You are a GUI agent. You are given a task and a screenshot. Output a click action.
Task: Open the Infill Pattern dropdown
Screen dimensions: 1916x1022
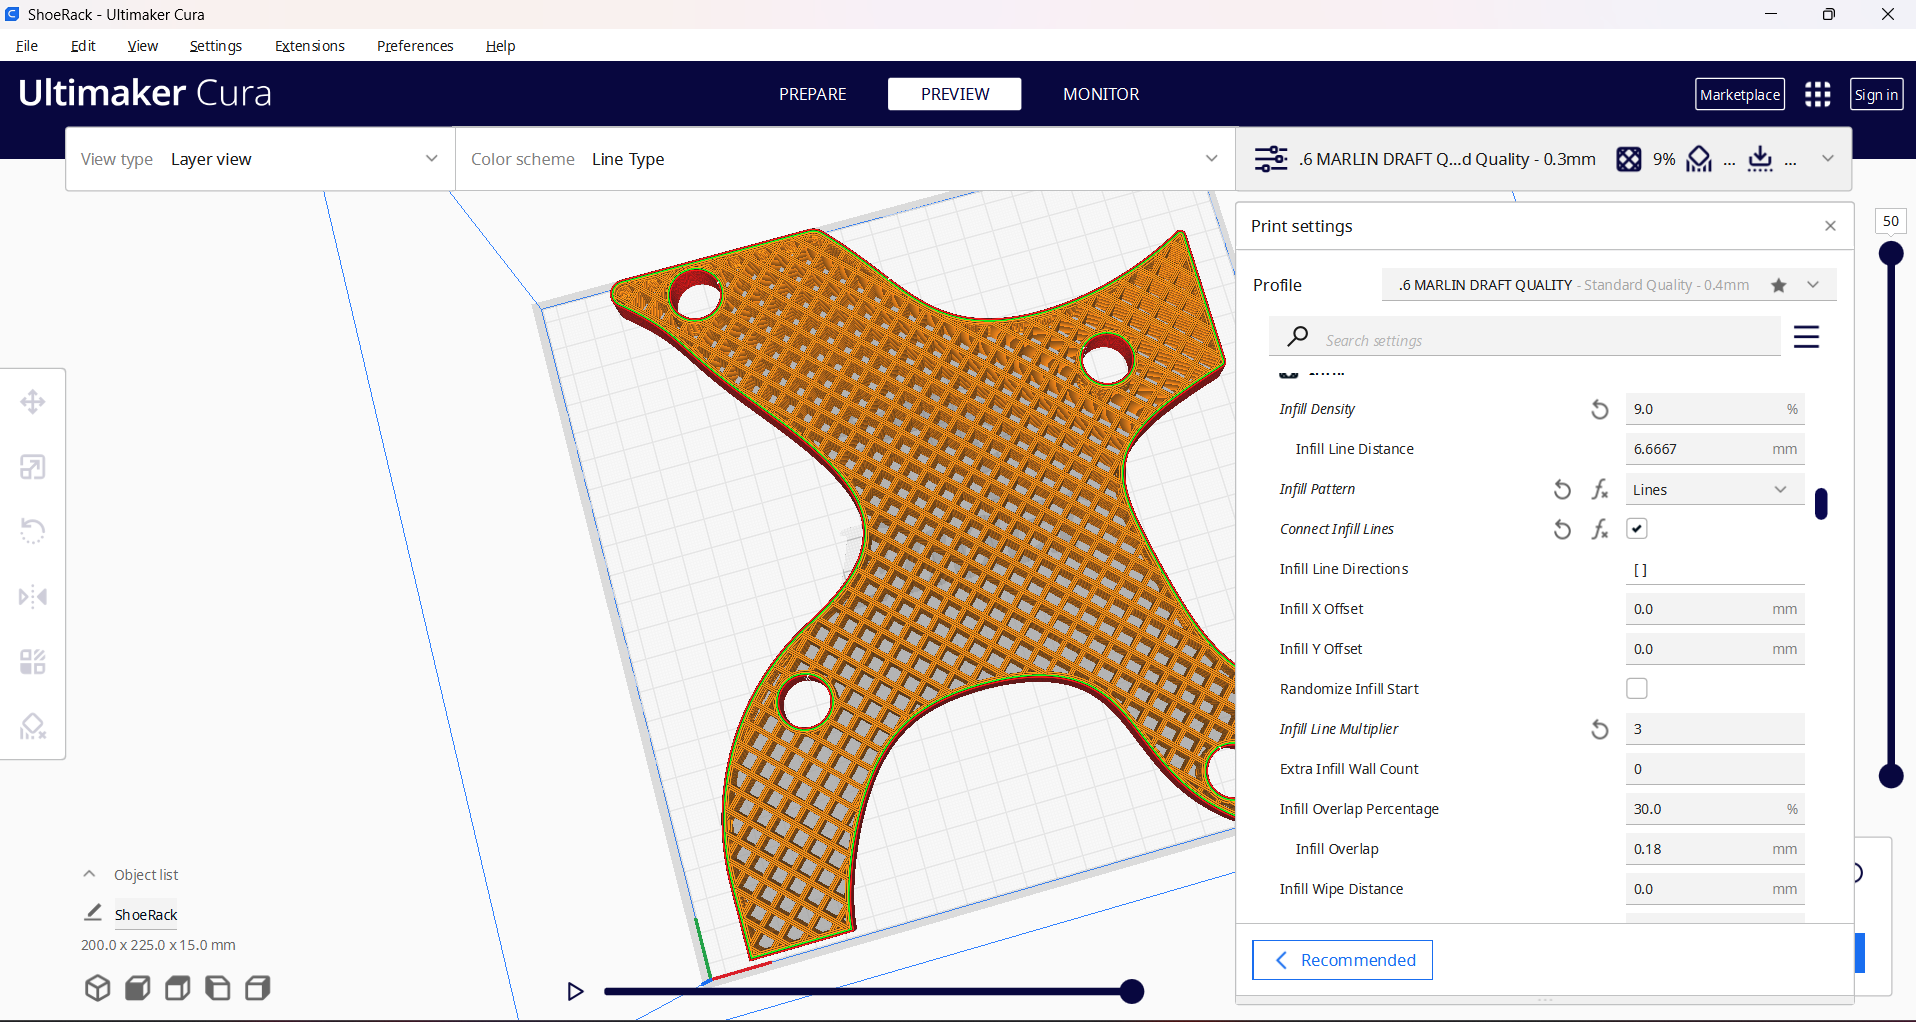(1713, 489)
